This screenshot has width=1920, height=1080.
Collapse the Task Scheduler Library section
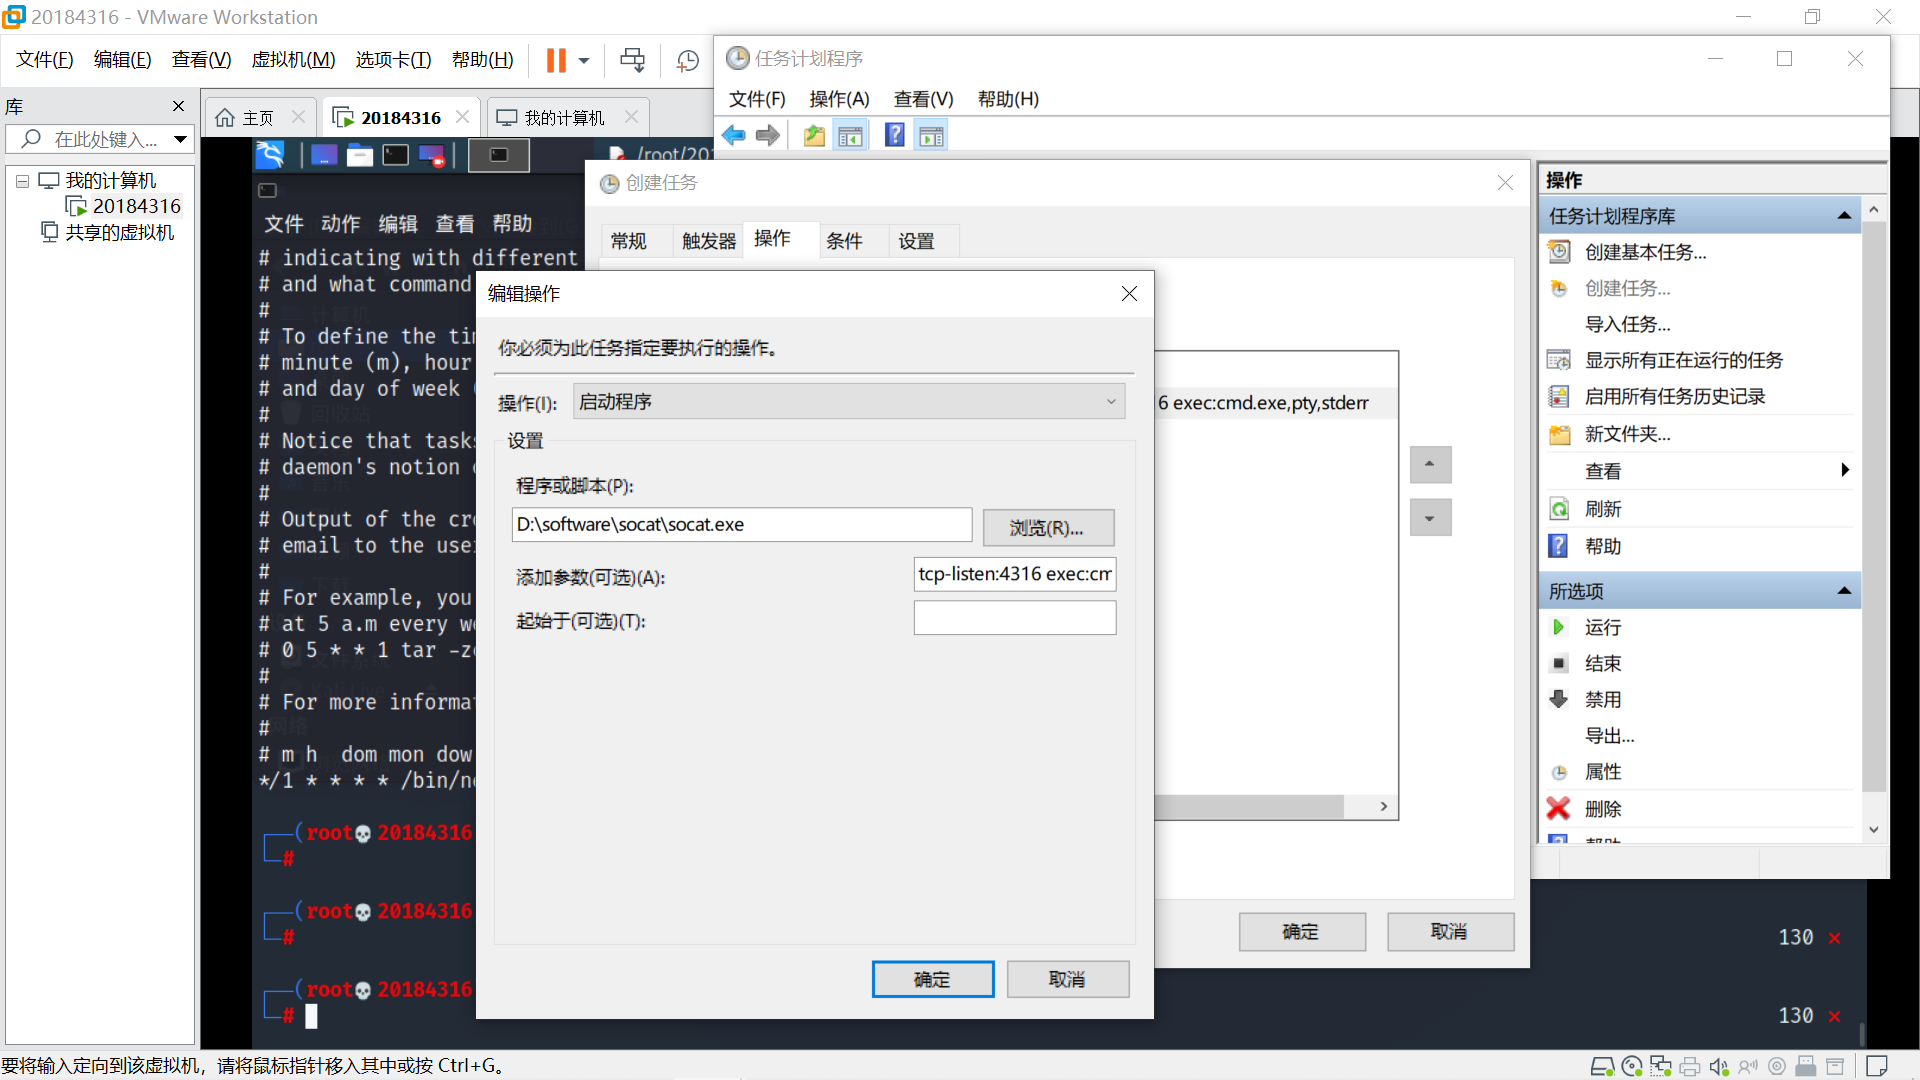click(1844, 216)
